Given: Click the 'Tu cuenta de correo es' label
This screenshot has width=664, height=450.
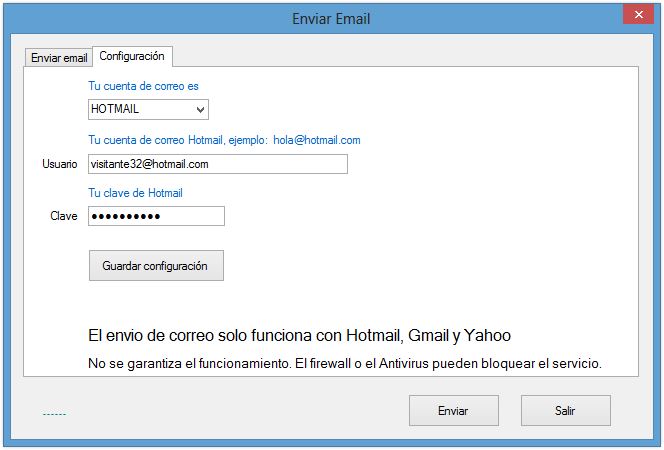Looking at the screenshot, I should click(x=143, y=86).
